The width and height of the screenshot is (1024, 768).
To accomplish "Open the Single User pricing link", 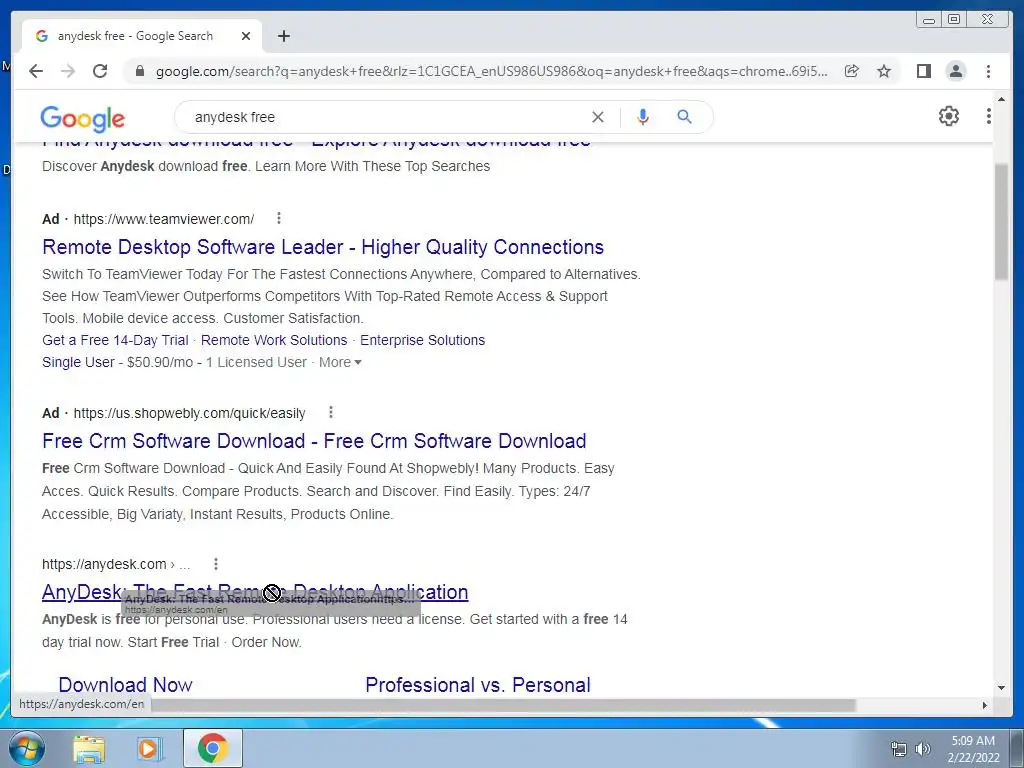I will tap(78, 362).
